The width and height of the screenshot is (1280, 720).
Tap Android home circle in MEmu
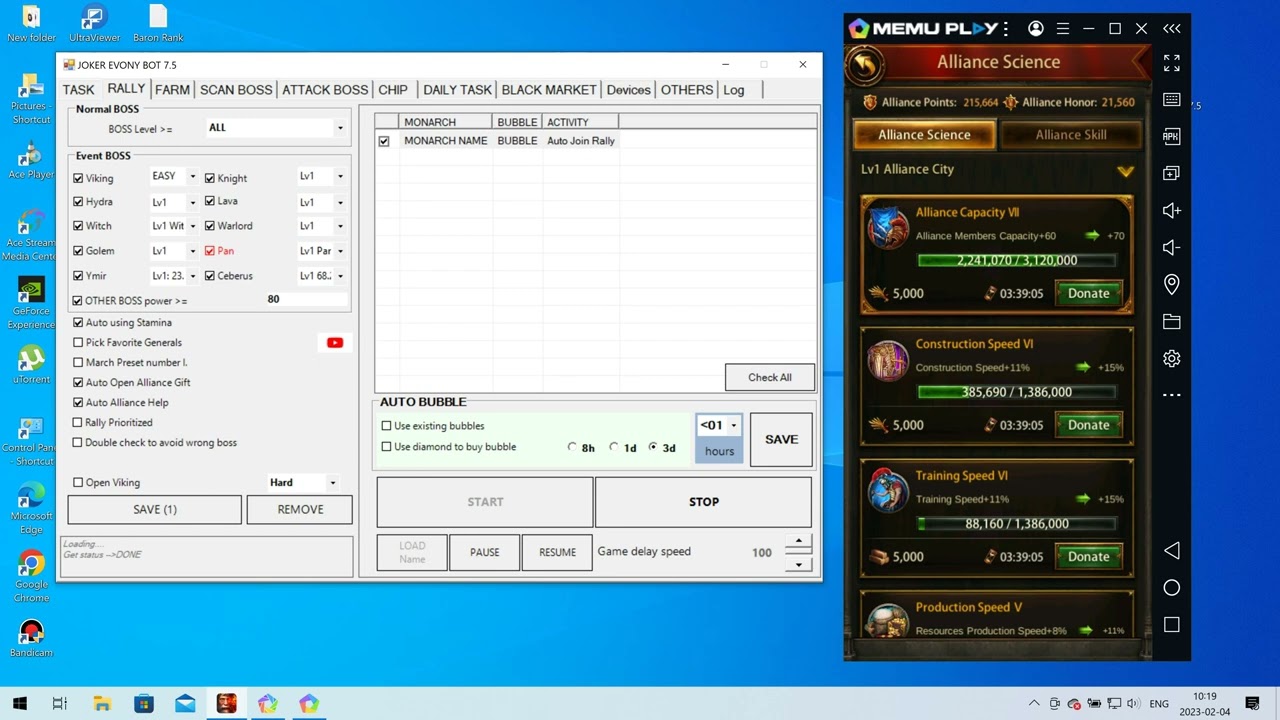click(x=1172, y=588)
